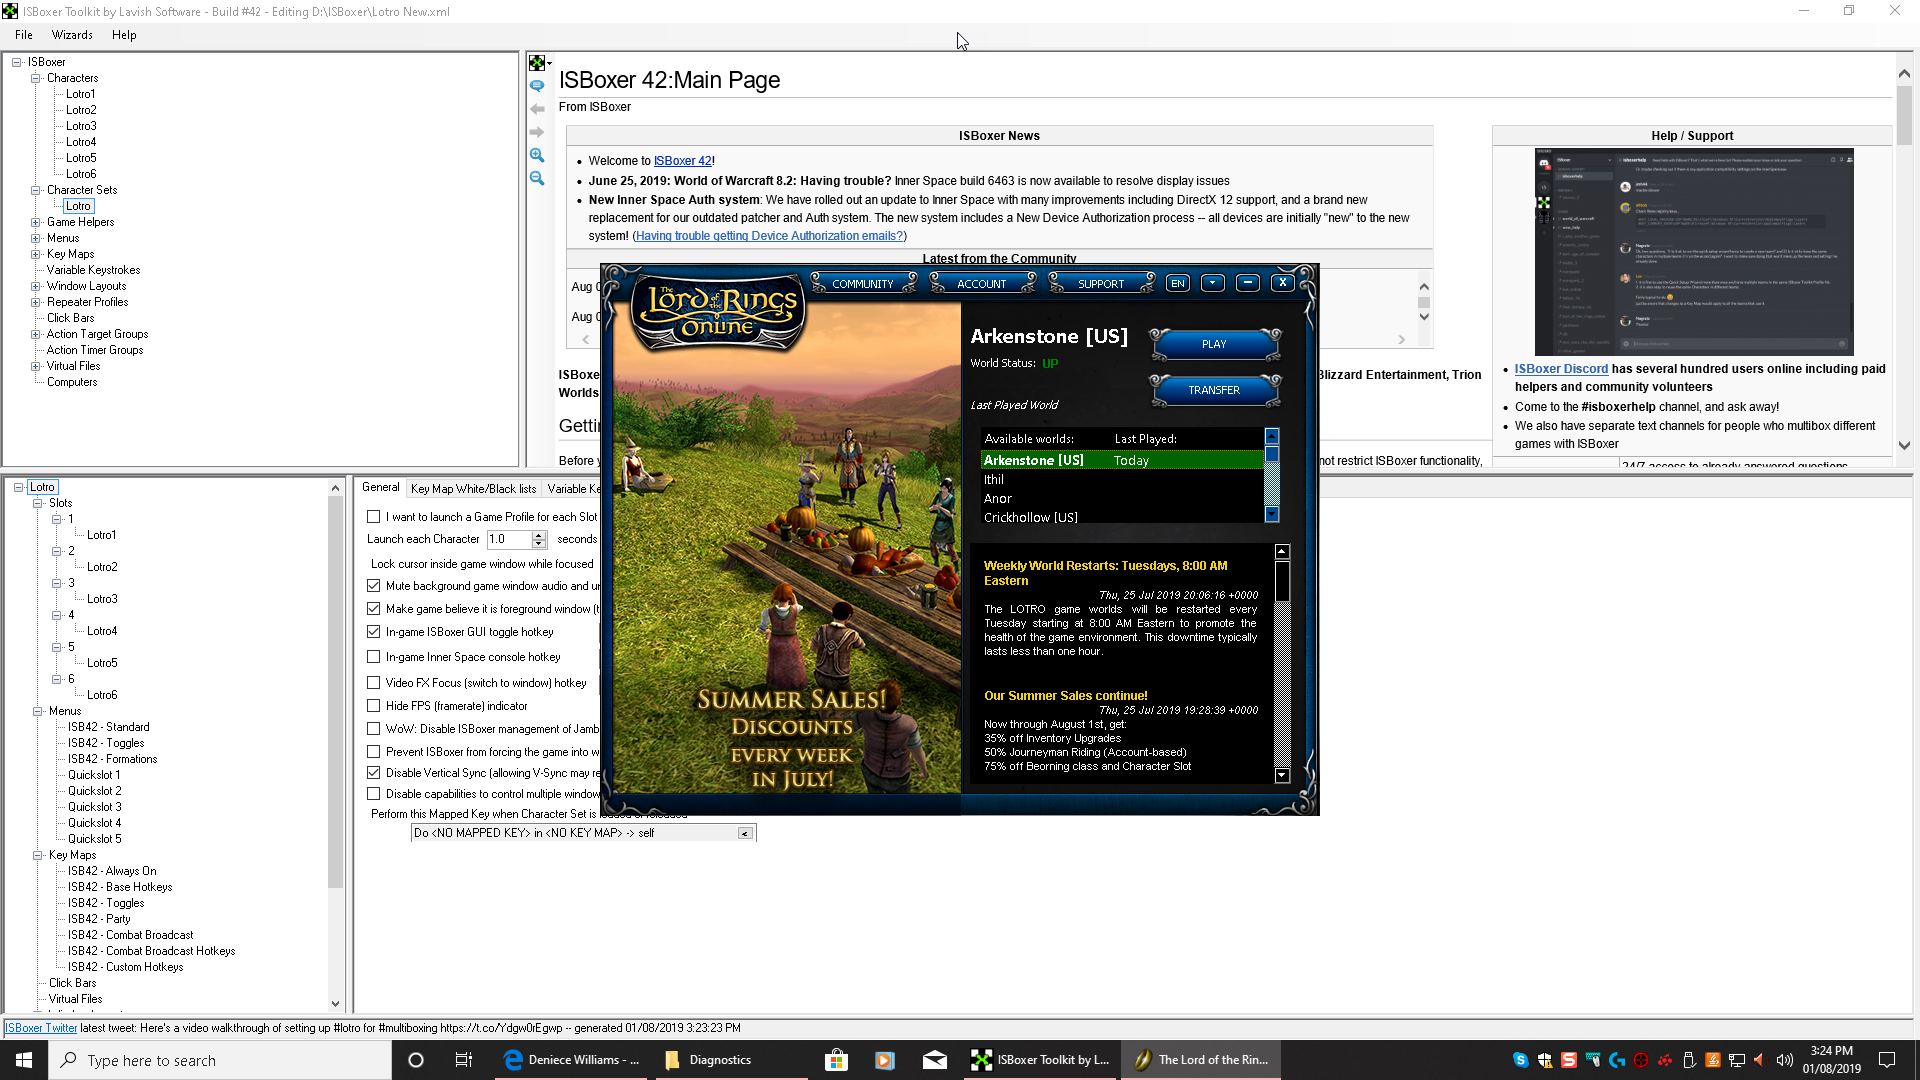Select the General tab
Screen dimensions: 1920x1080
pos(380,487)
